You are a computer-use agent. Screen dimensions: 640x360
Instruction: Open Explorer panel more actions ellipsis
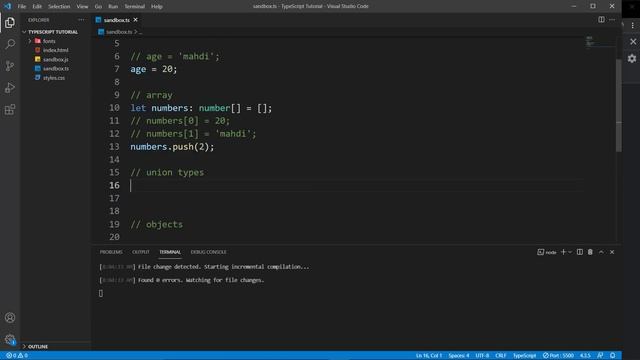[81, 20]
